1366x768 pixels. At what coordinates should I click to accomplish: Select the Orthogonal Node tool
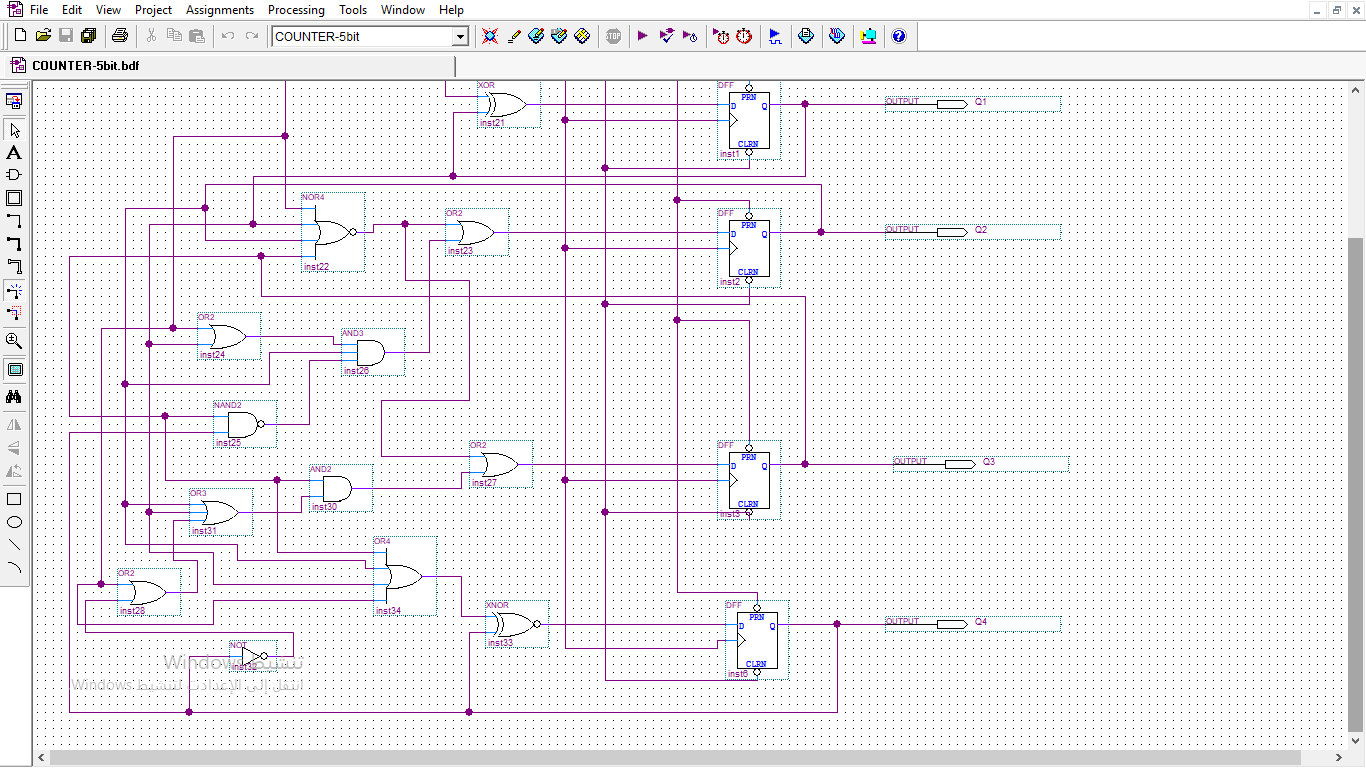14,221
